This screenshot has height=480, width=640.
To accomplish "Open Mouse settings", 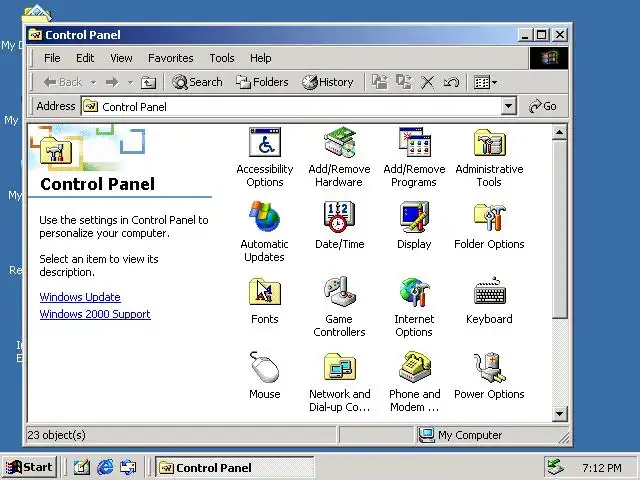I will point(264,376).
